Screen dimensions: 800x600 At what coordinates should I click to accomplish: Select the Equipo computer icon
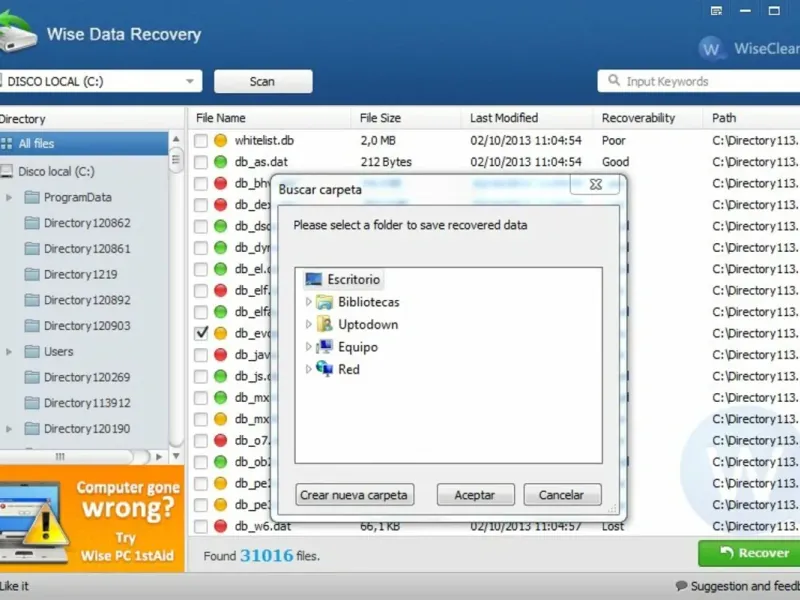pos(324,347)
